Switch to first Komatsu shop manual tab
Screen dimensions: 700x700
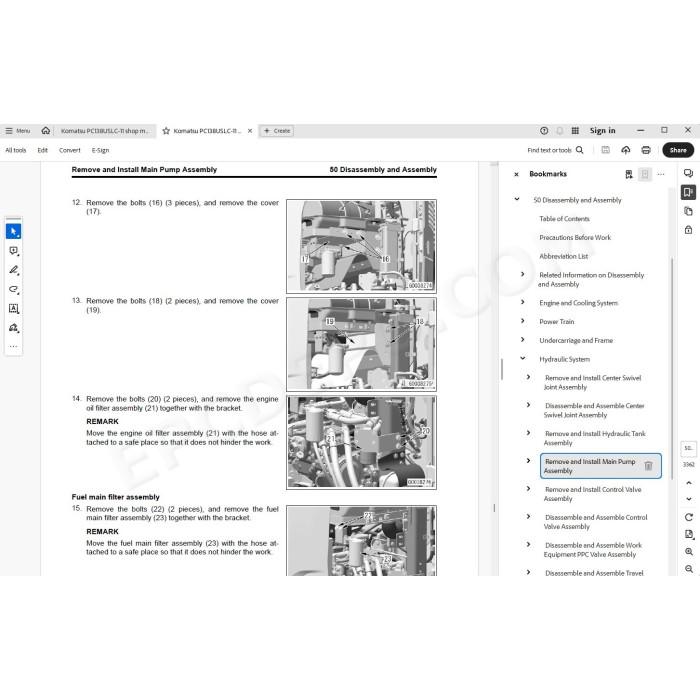[x=104, y=131]
